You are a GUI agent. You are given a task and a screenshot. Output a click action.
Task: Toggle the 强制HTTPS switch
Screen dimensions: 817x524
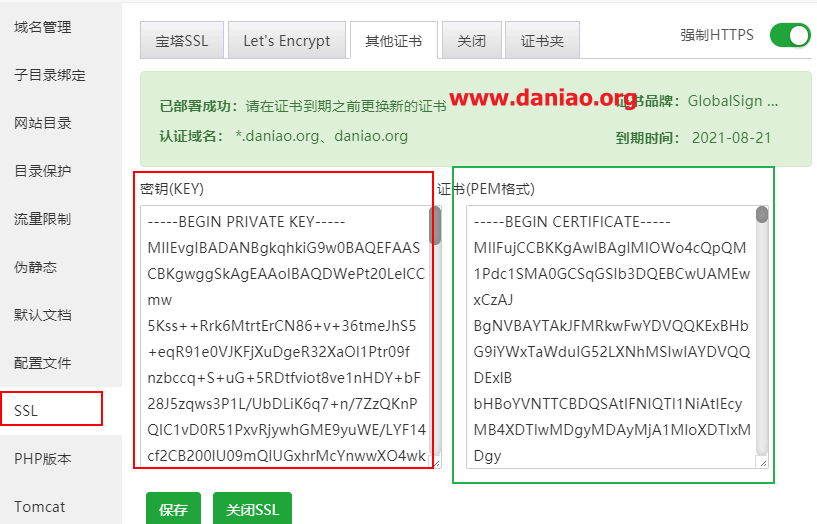[x=790, y=35]
